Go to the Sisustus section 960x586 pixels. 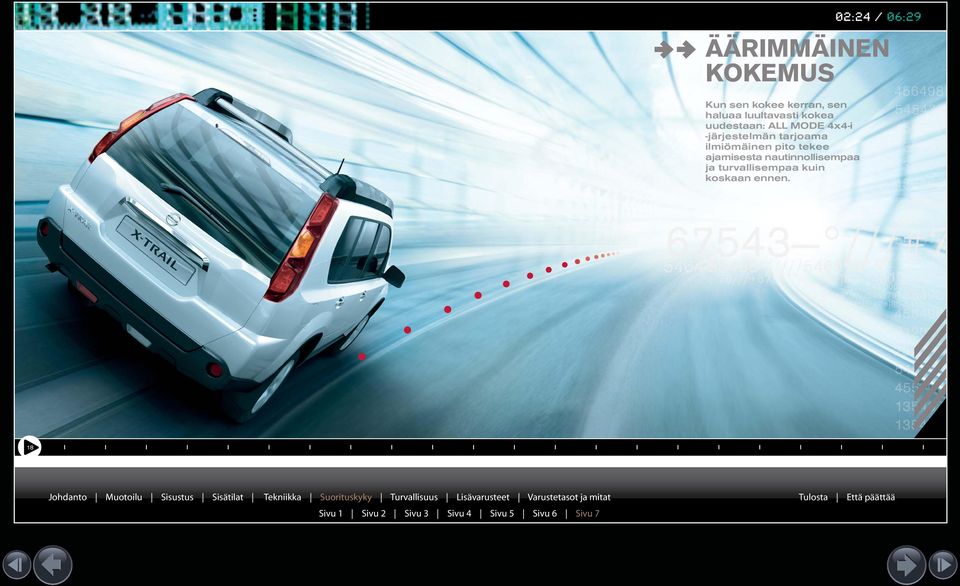click(x=177, y=497)
